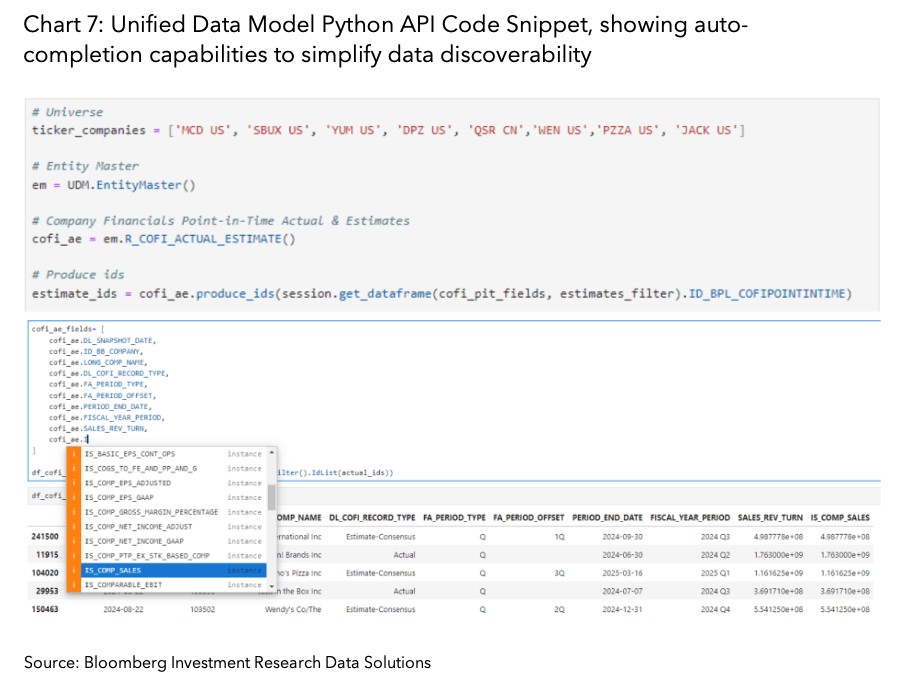This screenshot has width=901, height=686.
Task: Click the Wendy's Co/The company name cell
Action: coord(293,610)
